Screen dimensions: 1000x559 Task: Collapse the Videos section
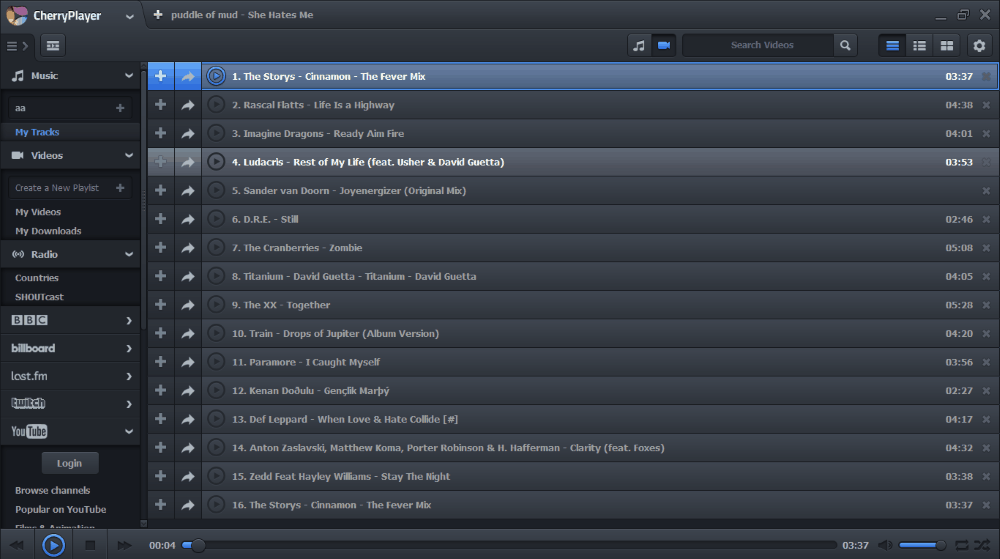click(129, 156)
